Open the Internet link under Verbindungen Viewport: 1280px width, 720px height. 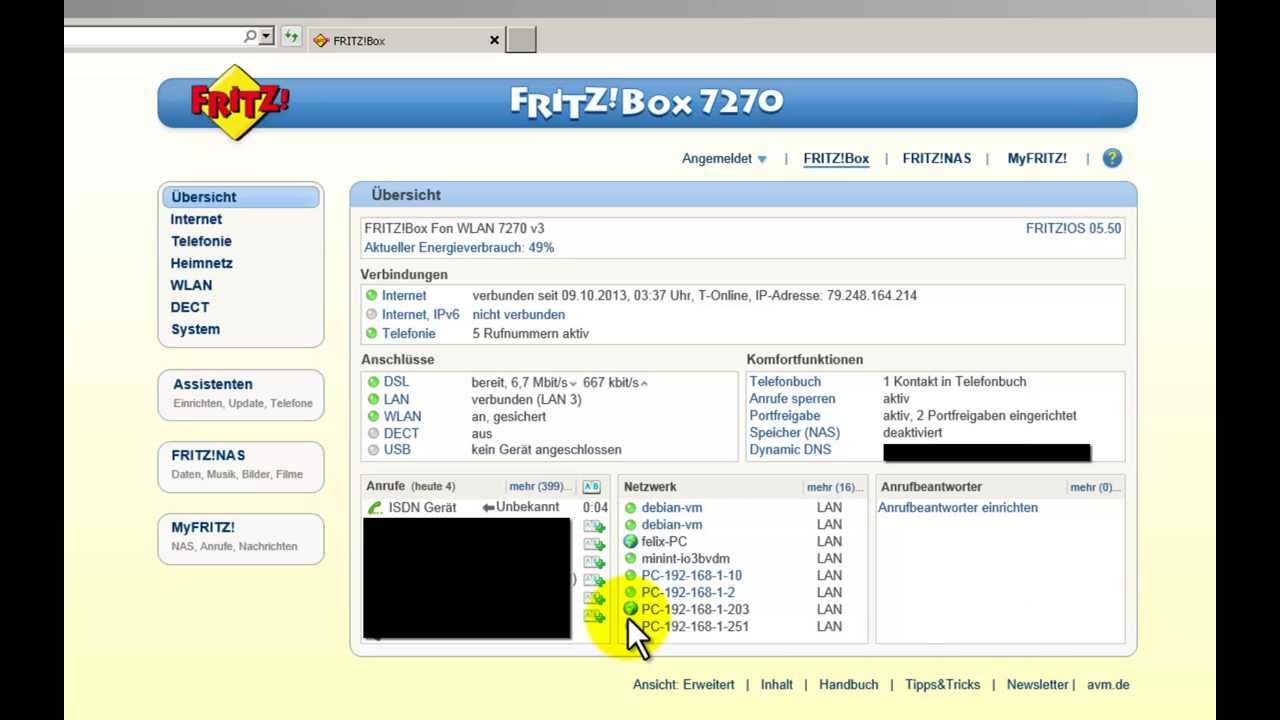click(x=404, y=295)
